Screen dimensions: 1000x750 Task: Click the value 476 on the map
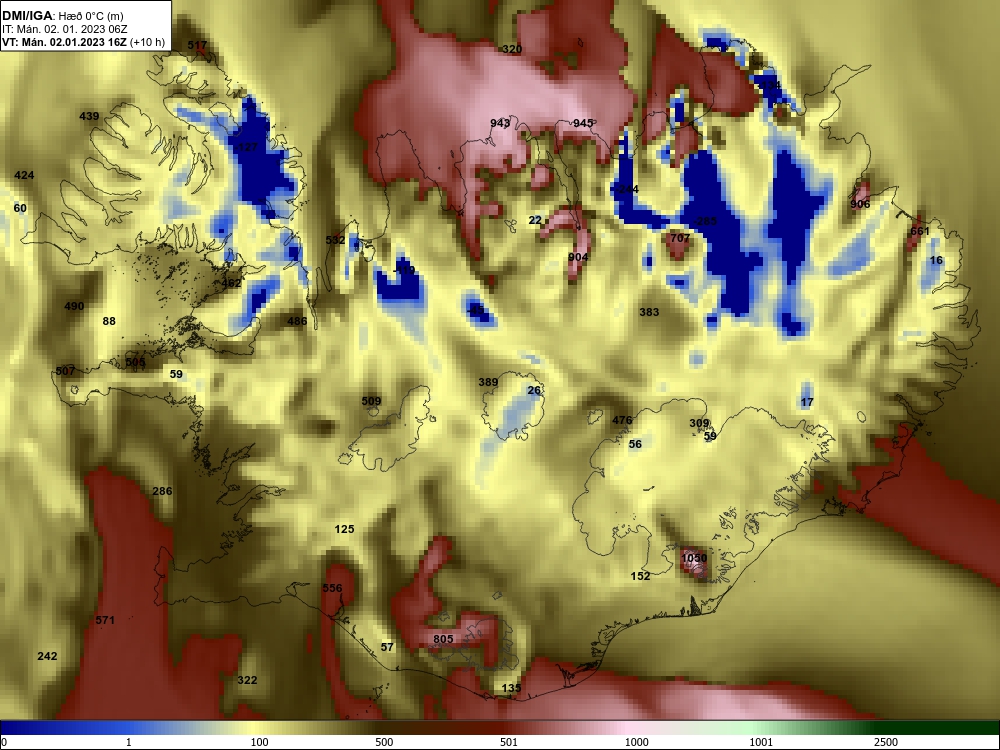622,420
